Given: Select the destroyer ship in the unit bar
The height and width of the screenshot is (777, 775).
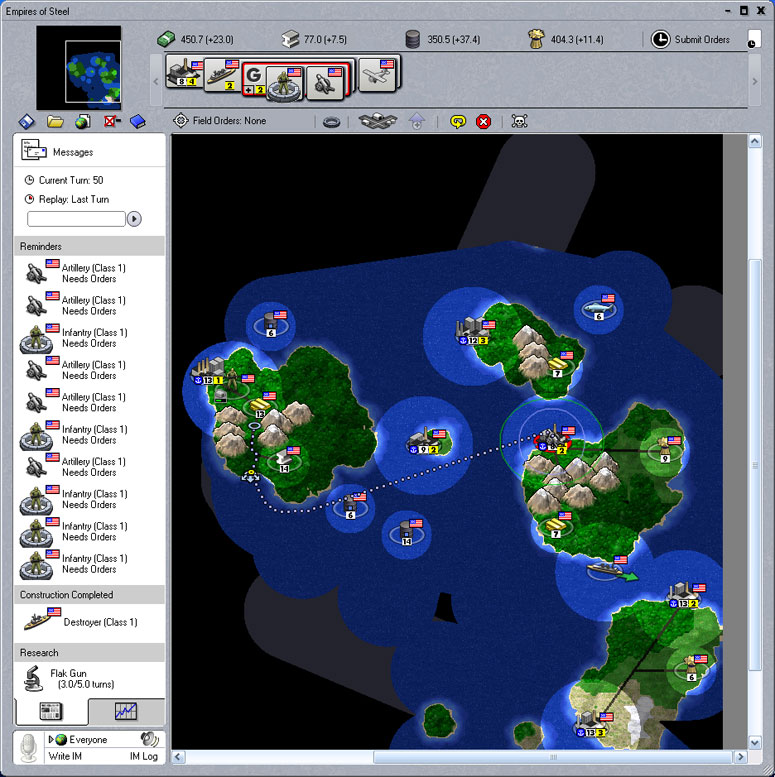Looking at the screenshot, I should point(221,74).
